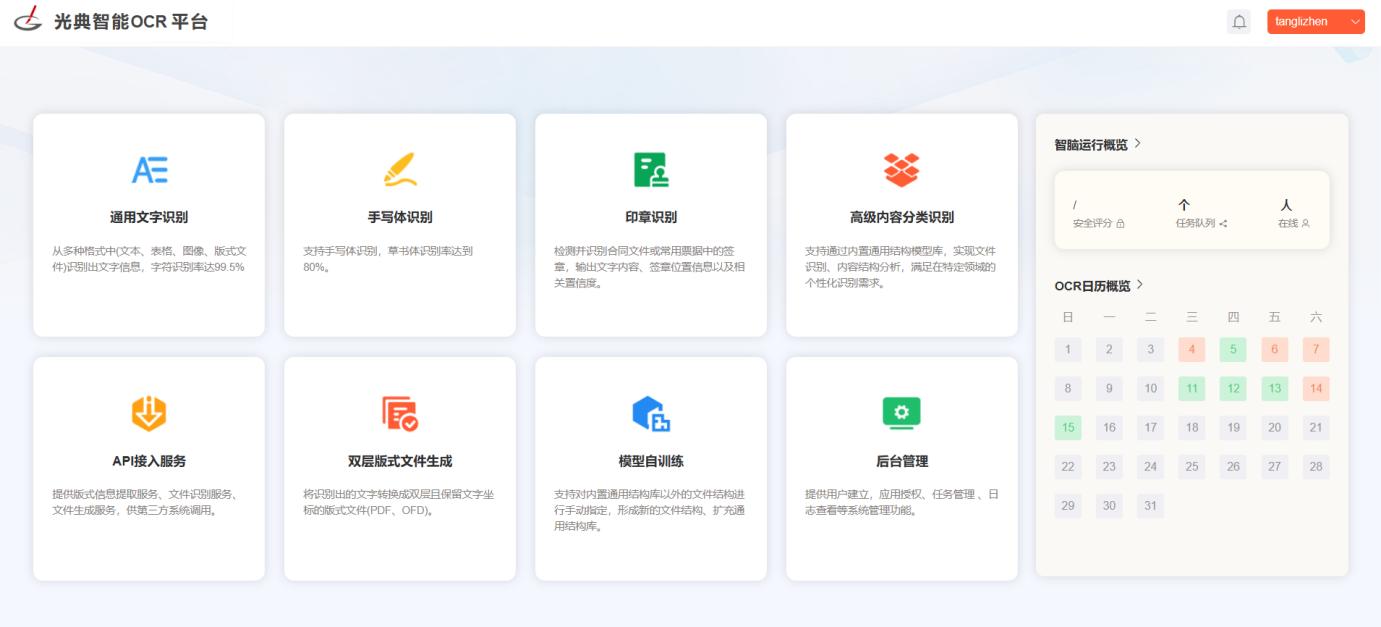Expand the 智脑运行概览 overview arrow
Viewport: 1381px width, 627px height.
(1138, 144)
